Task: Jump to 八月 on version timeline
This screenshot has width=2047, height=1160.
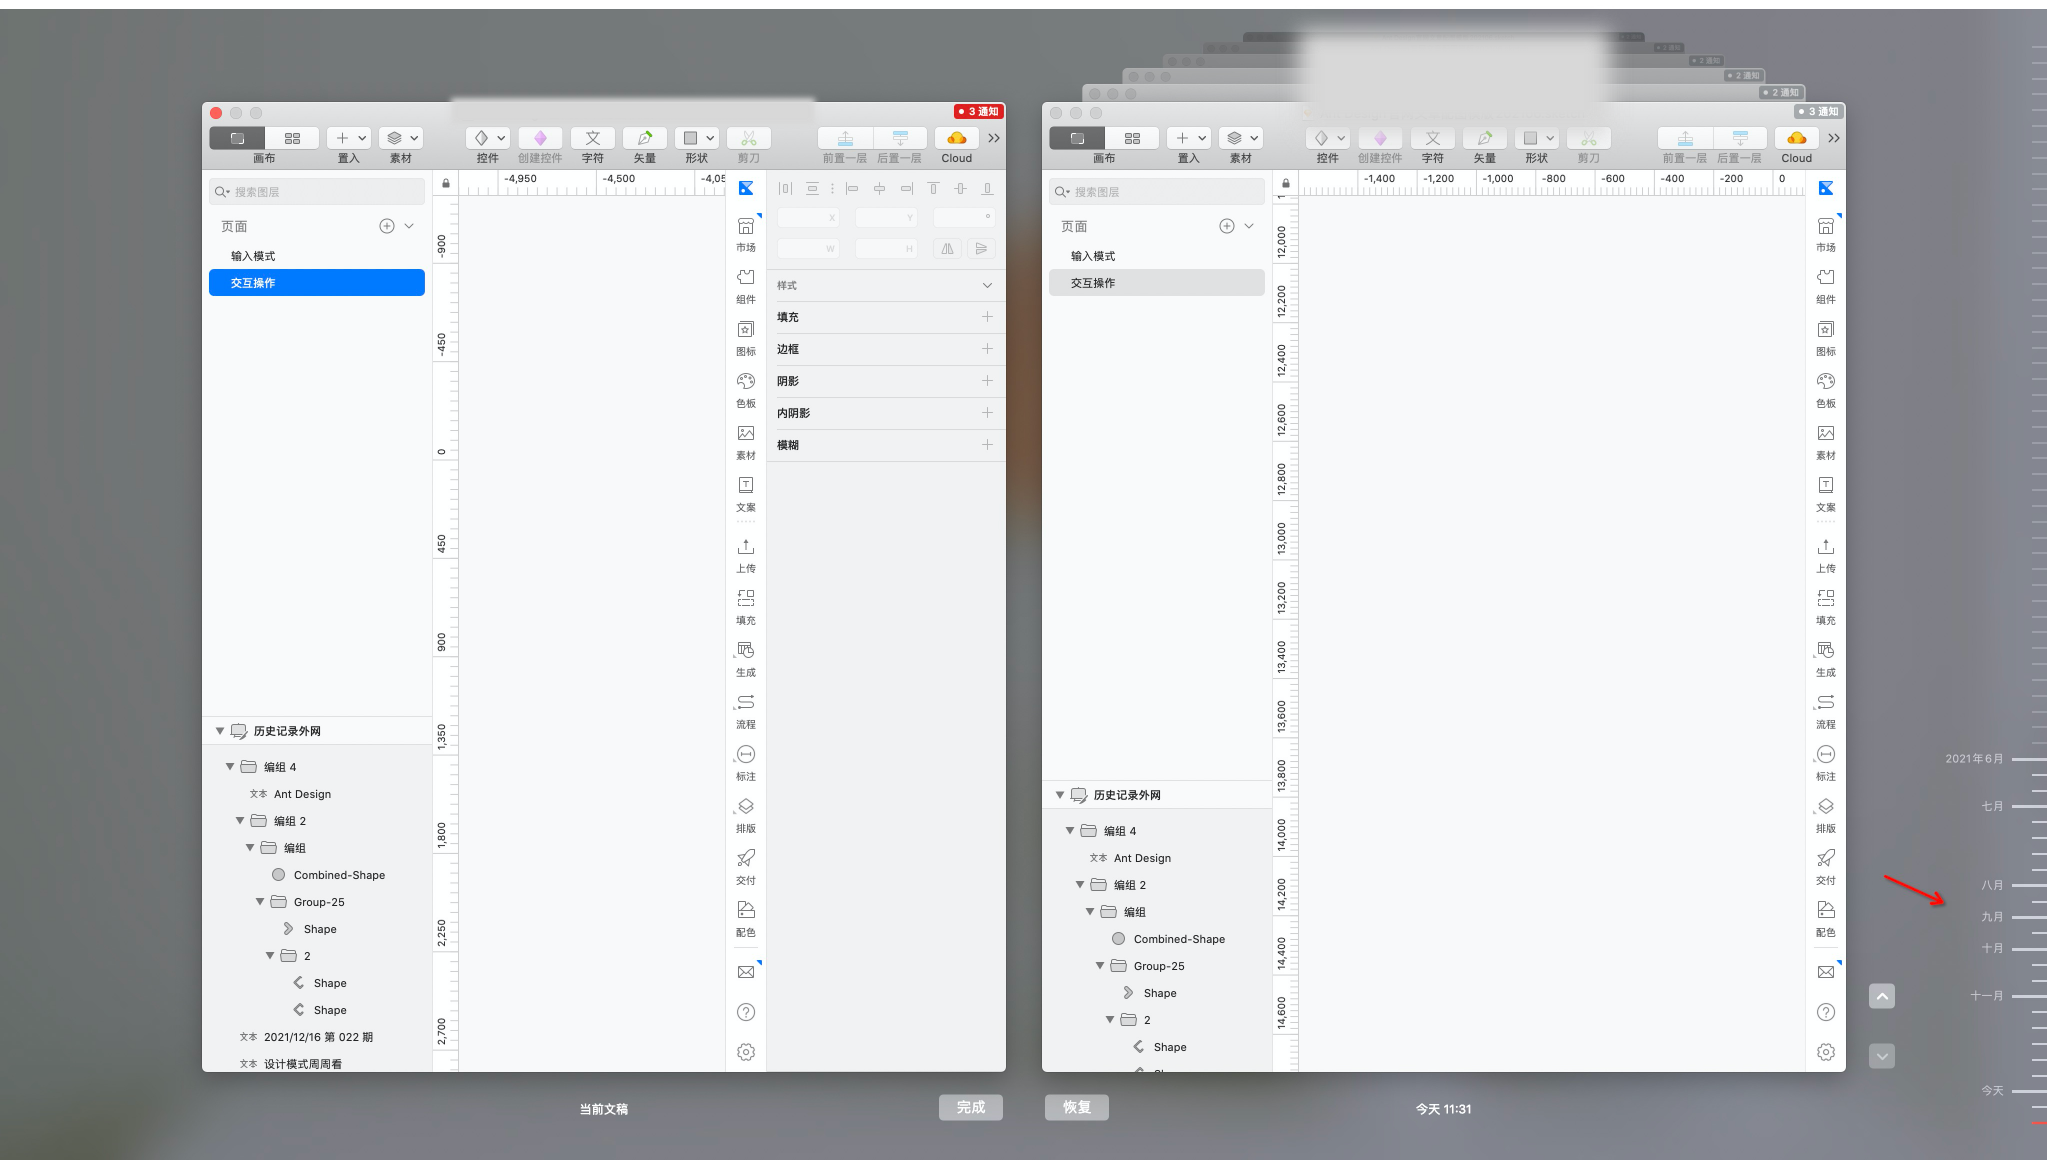Action: point(1993,885)
